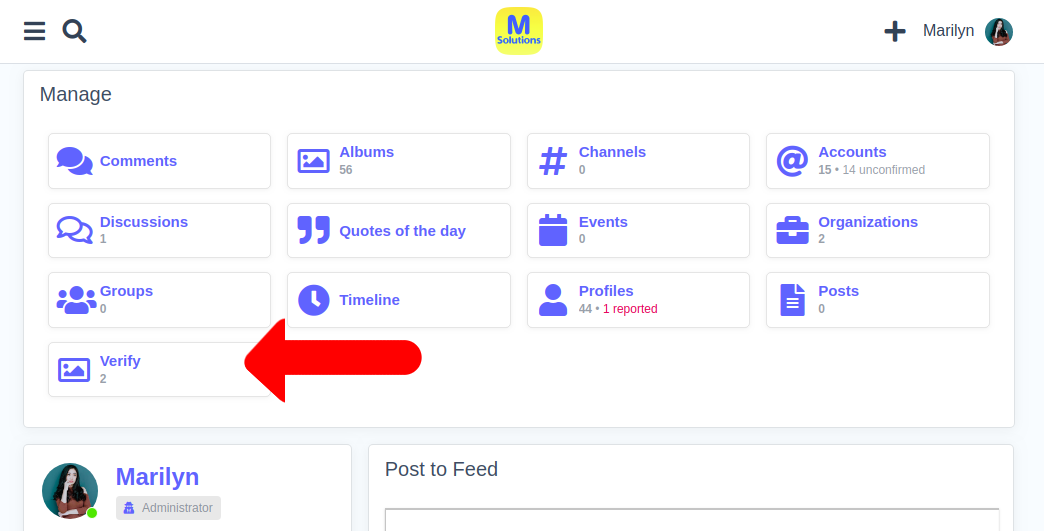The width and height of the screenshot is (1044, 531).
Task: Open Marilyn's avatar in the header
Action: click(998, 32)
